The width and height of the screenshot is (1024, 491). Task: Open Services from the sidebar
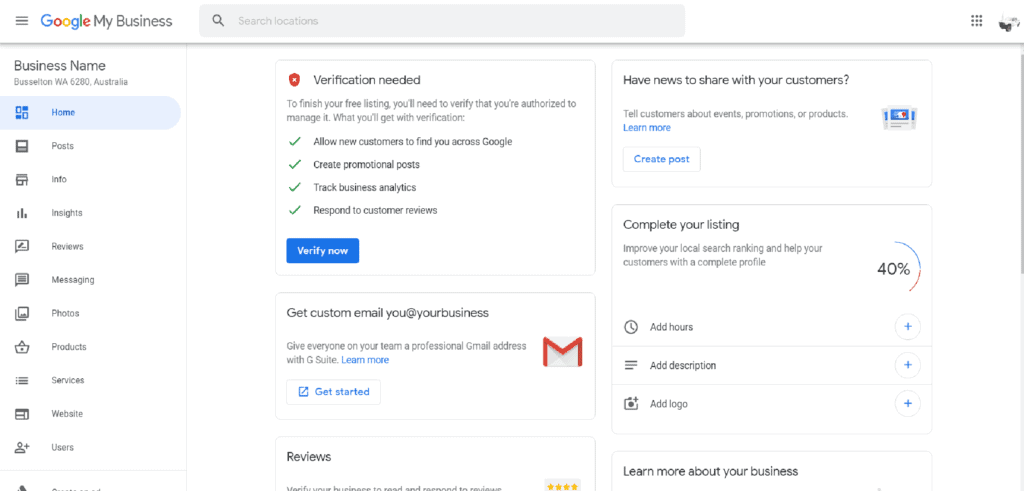90,380
